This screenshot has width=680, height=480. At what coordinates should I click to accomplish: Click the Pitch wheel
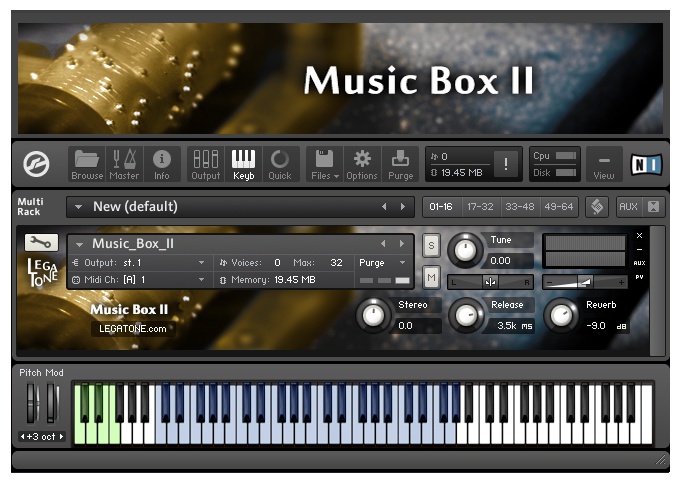(31, 403)
